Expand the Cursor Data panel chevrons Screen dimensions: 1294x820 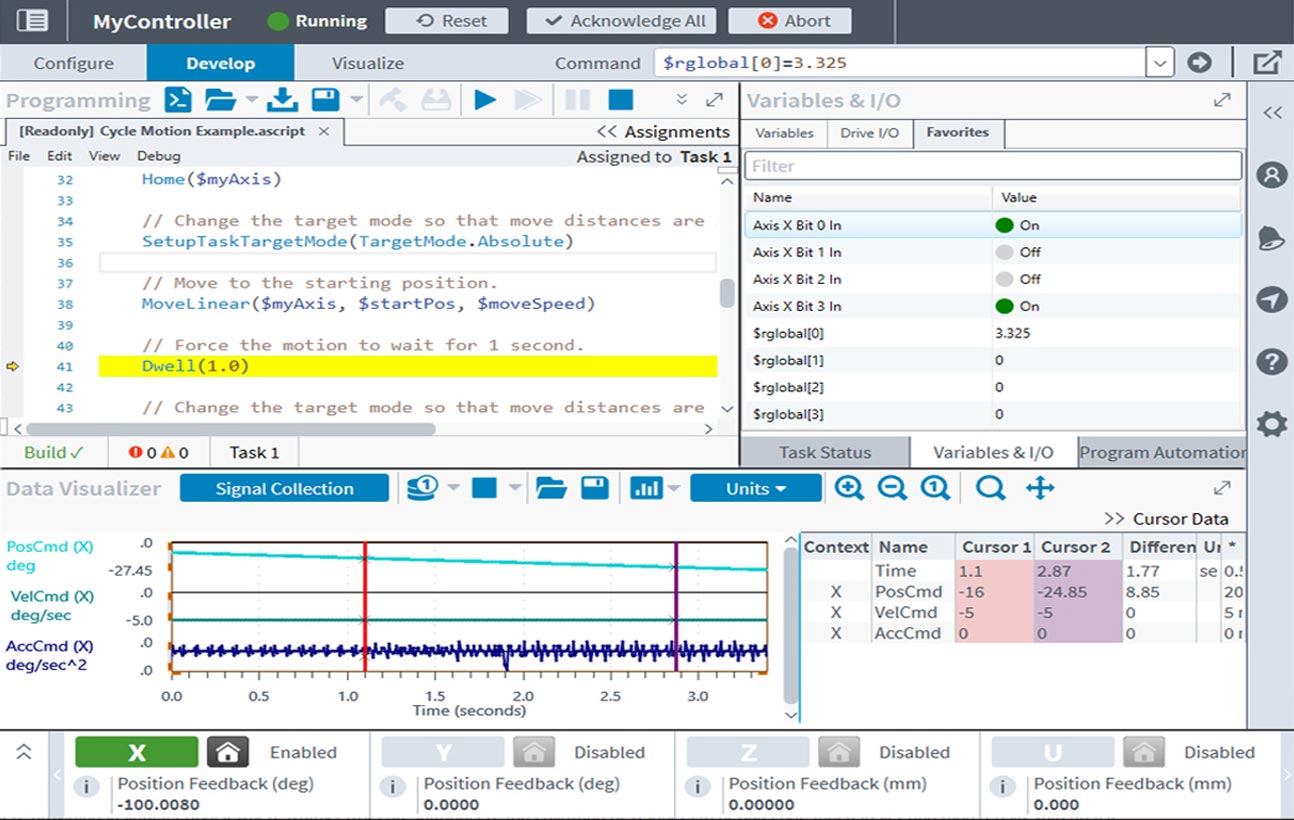1113,519
